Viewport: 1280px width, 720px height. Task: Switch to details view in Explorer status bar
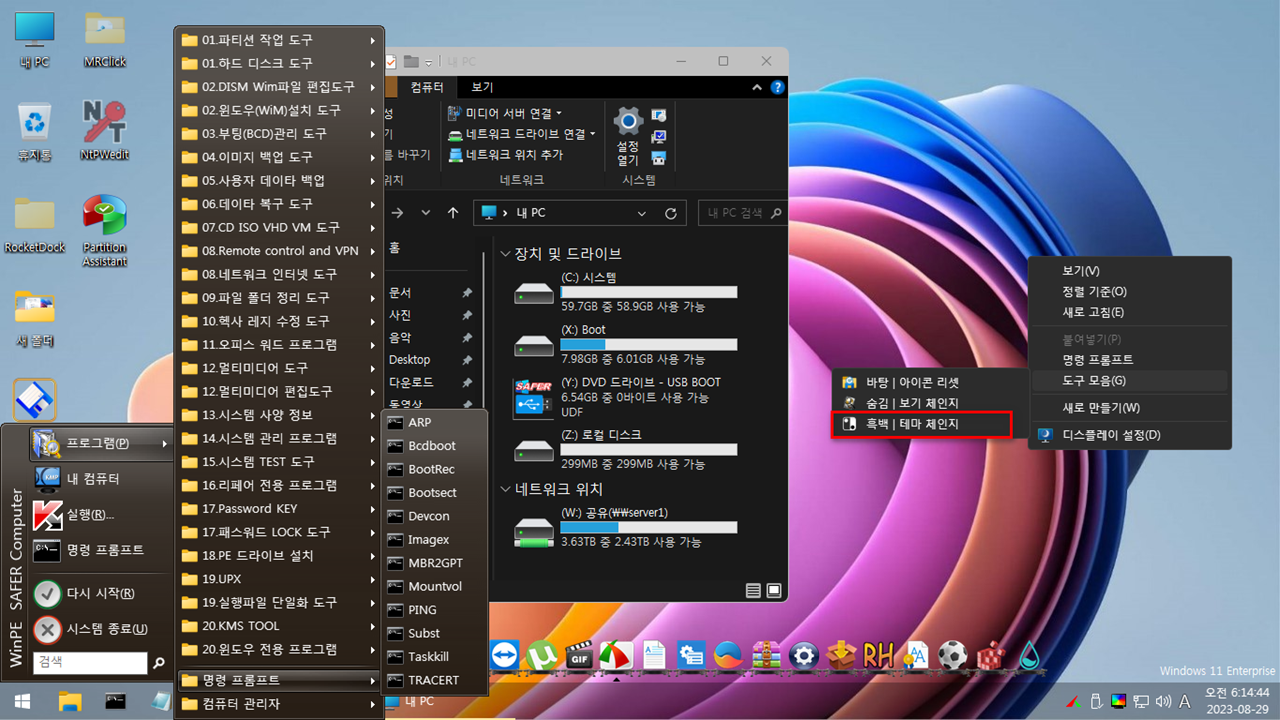(754, 591)
